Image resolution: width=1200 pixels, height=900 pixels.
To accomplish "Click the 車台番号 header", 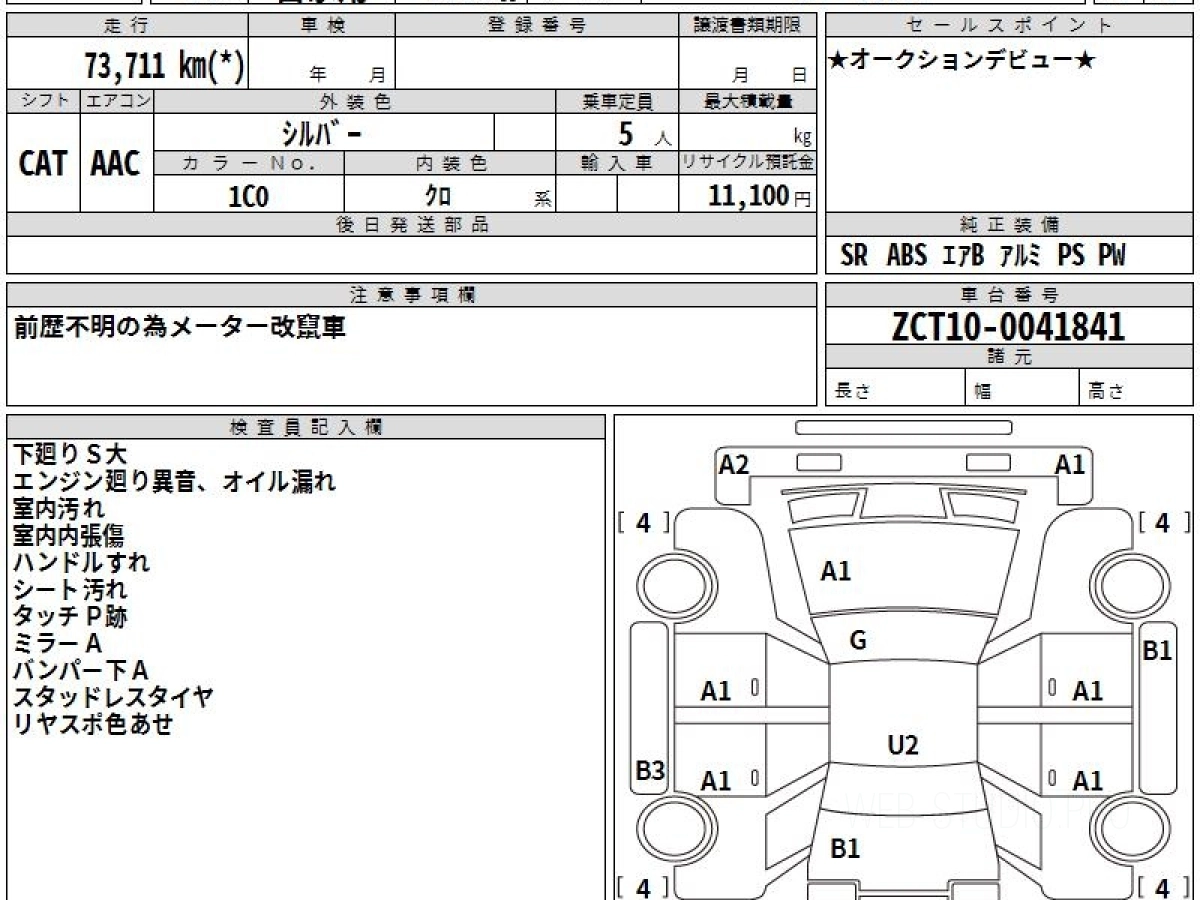I will 1009,295.
